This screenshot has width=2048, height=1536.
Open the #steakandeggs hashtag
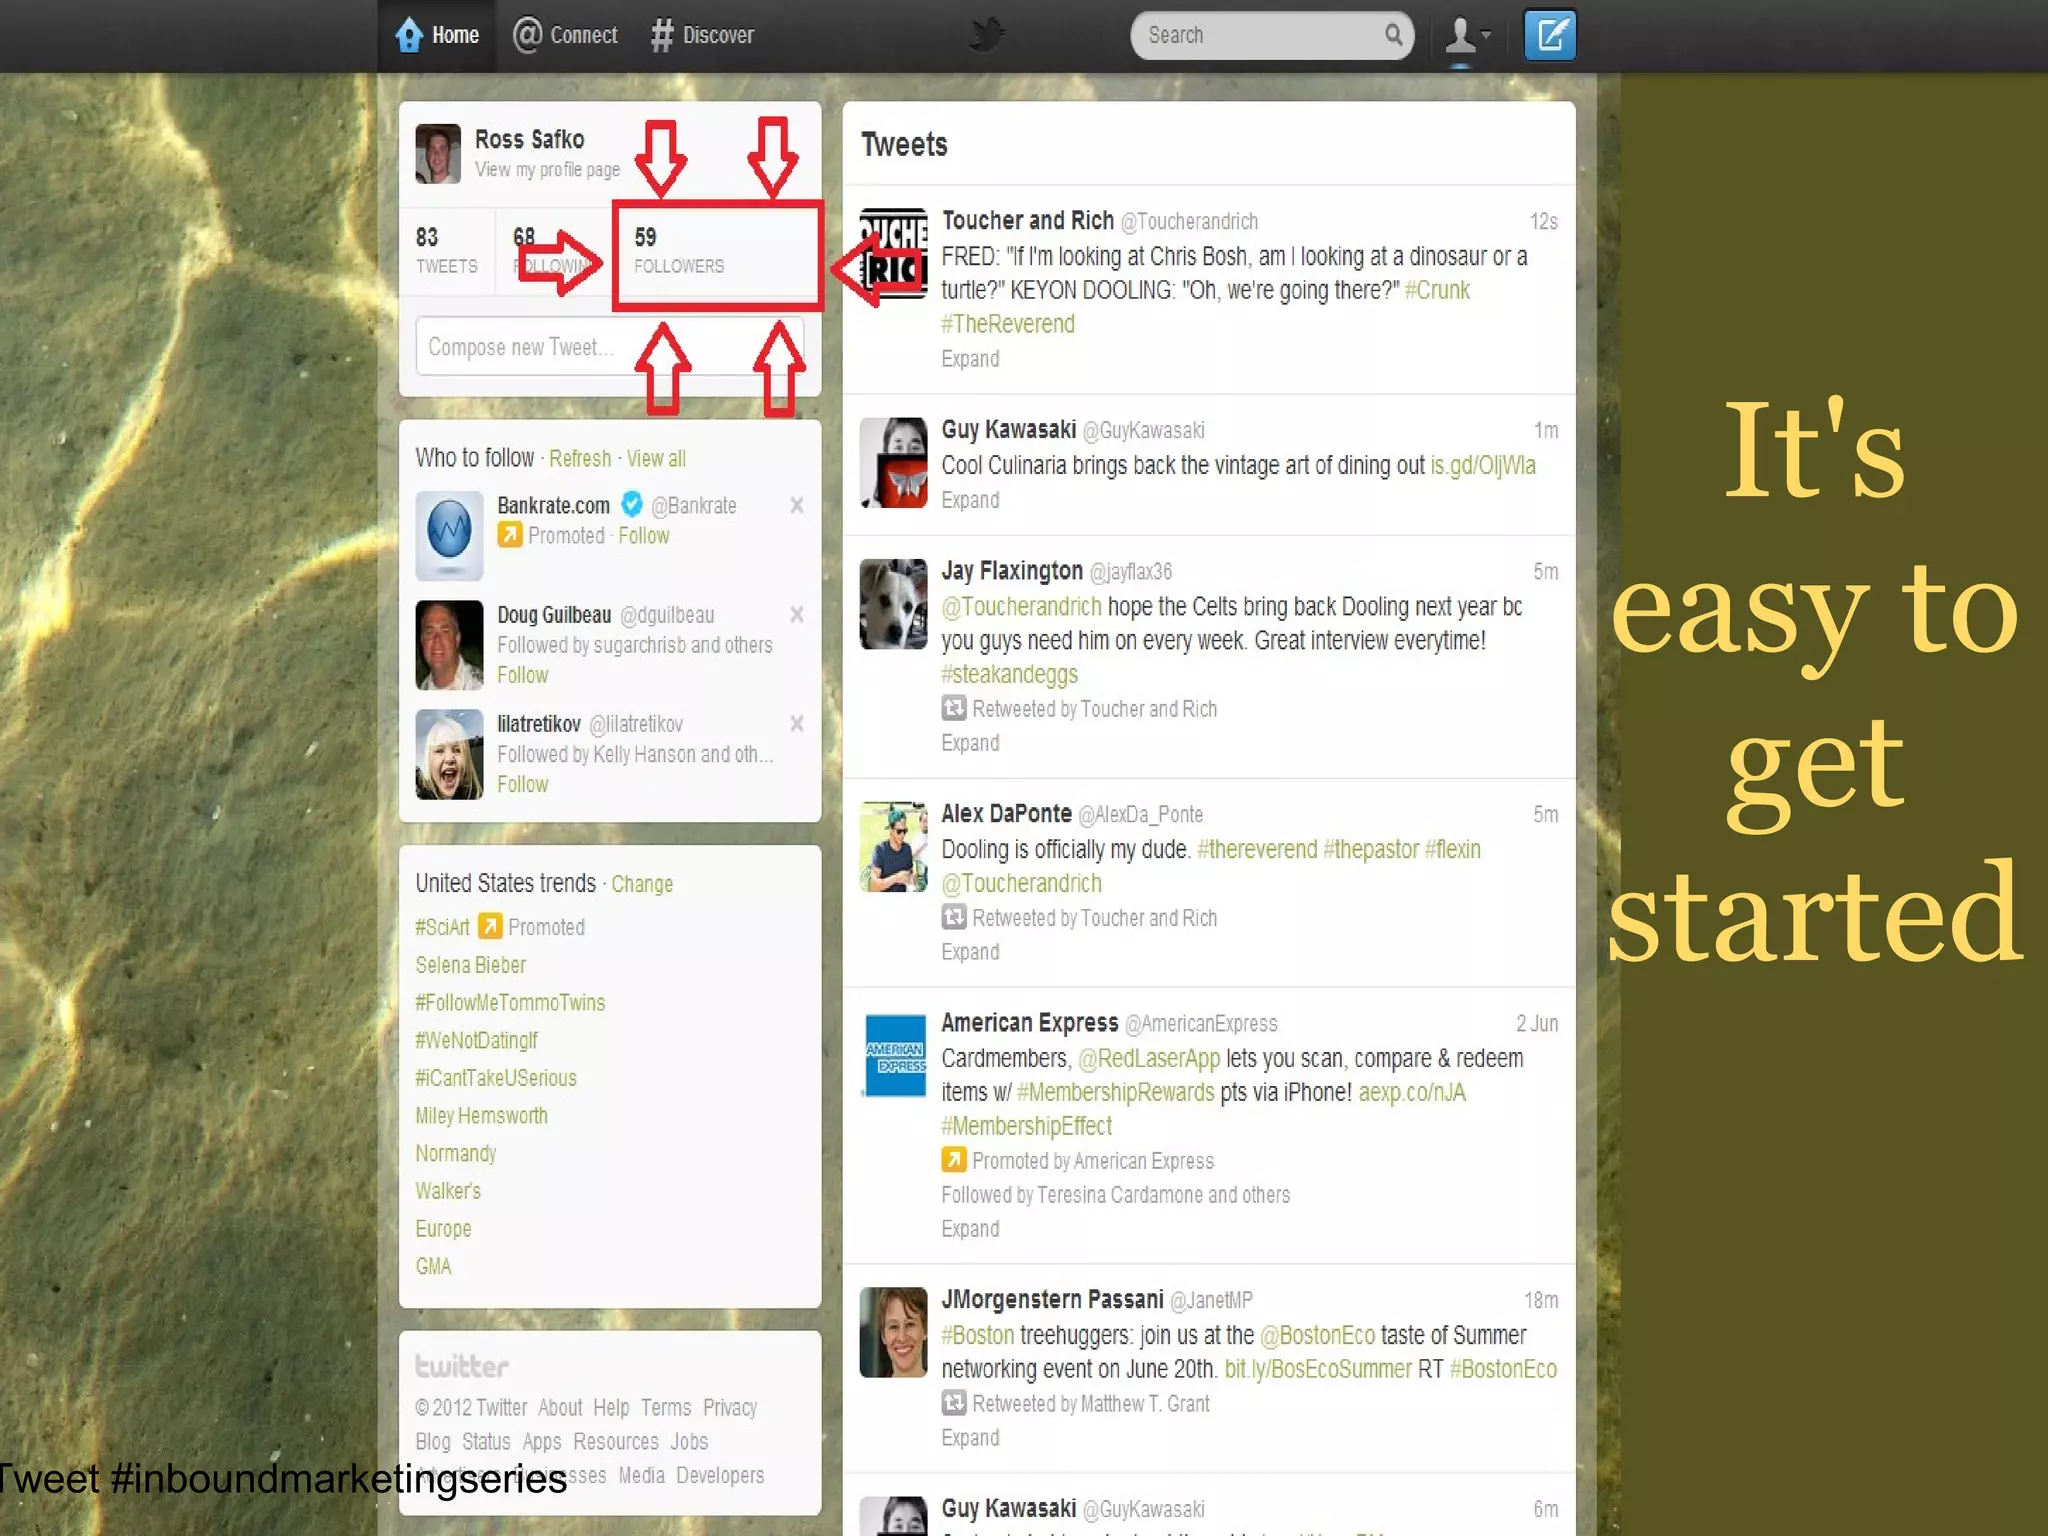point(1009,675)
